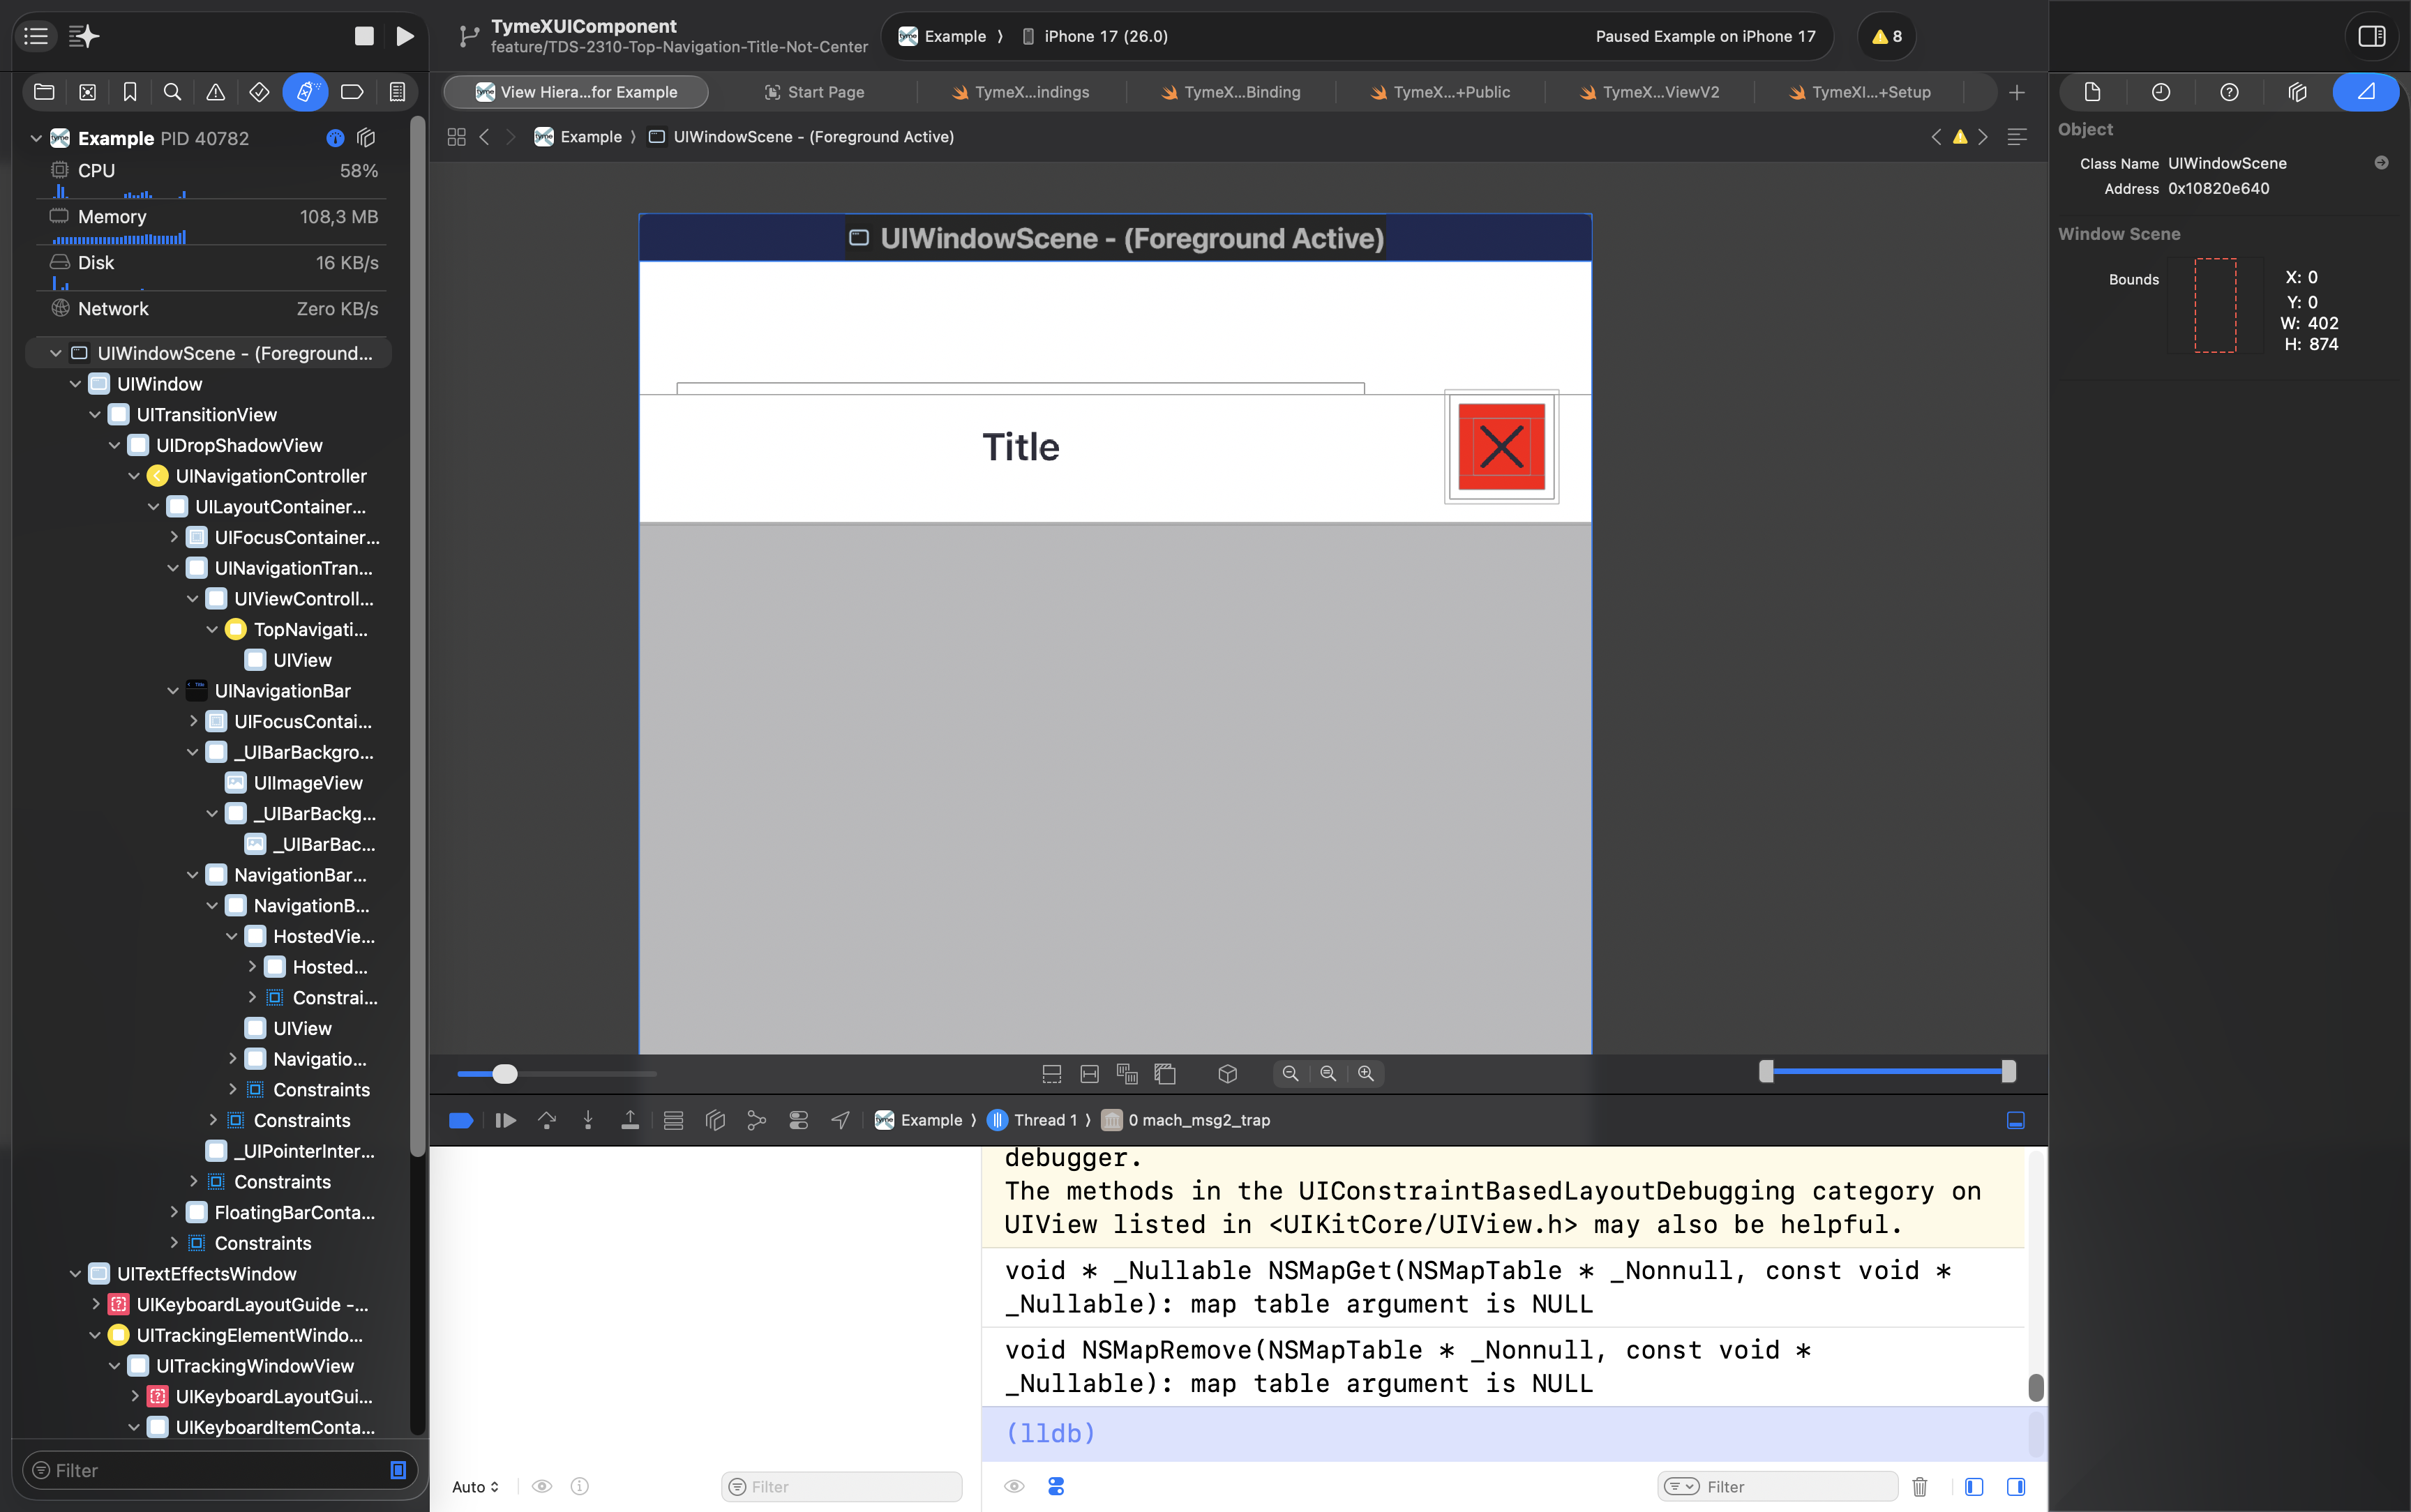The image size is (2411, 1512).
Task: Hide the variables view pane
Action: click(x=1974, y=1487)
